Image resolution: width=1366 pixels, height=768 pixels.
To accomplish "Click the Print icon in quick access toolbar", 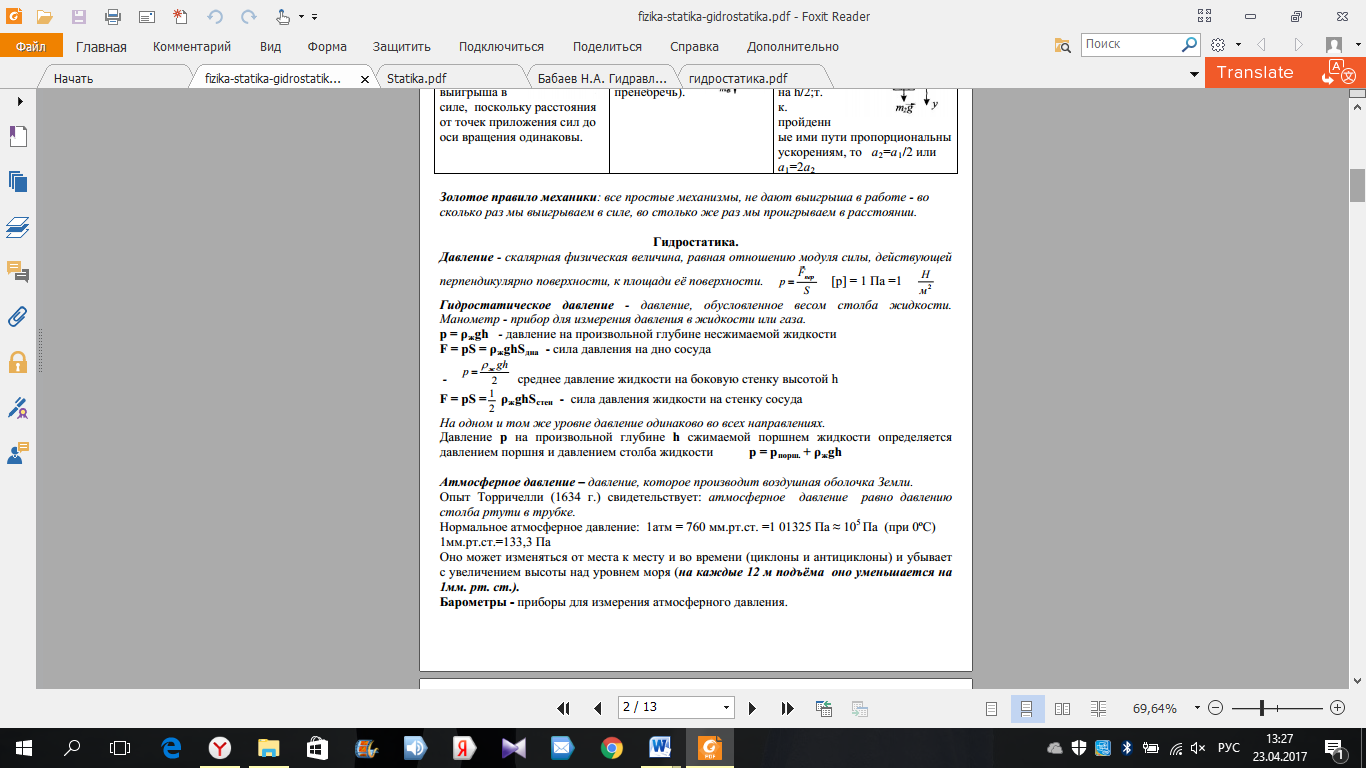I will click(x=113, y=17).
